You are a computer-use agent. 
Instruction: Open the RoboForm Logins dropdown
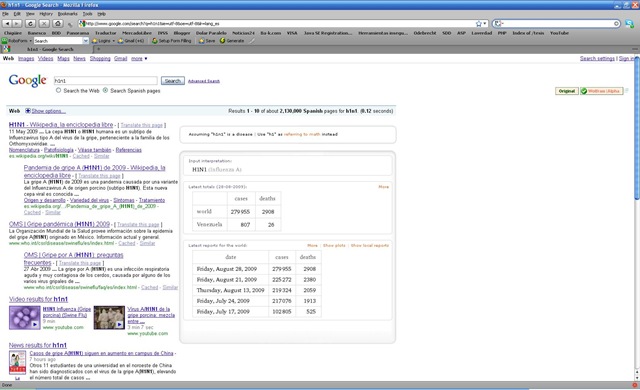coord(103,41)
